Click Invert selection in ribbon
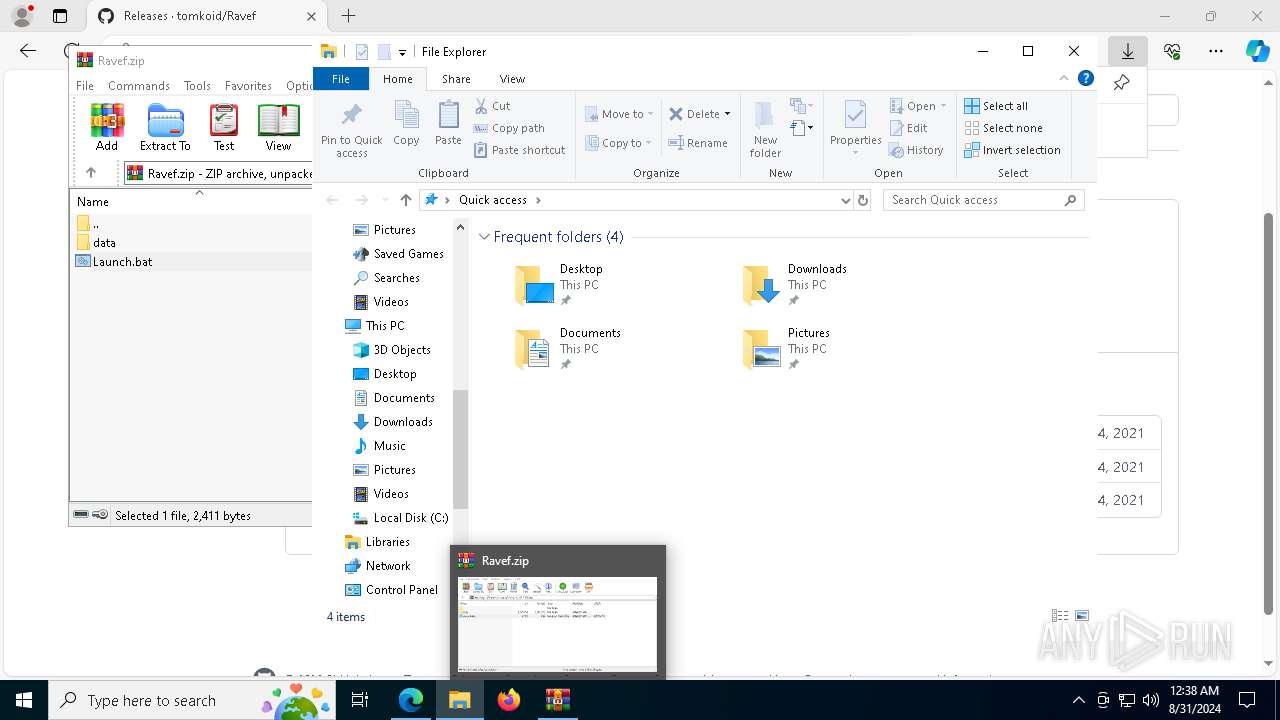The width and height of the screenshot is (1280, 720). 1012,150
